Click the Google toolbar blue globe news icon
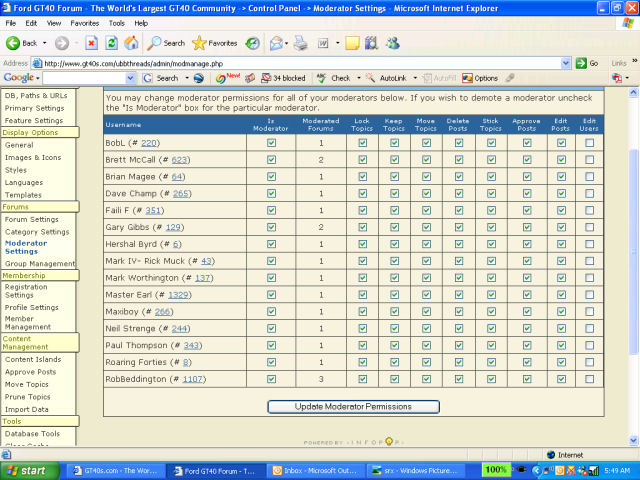 199,78
